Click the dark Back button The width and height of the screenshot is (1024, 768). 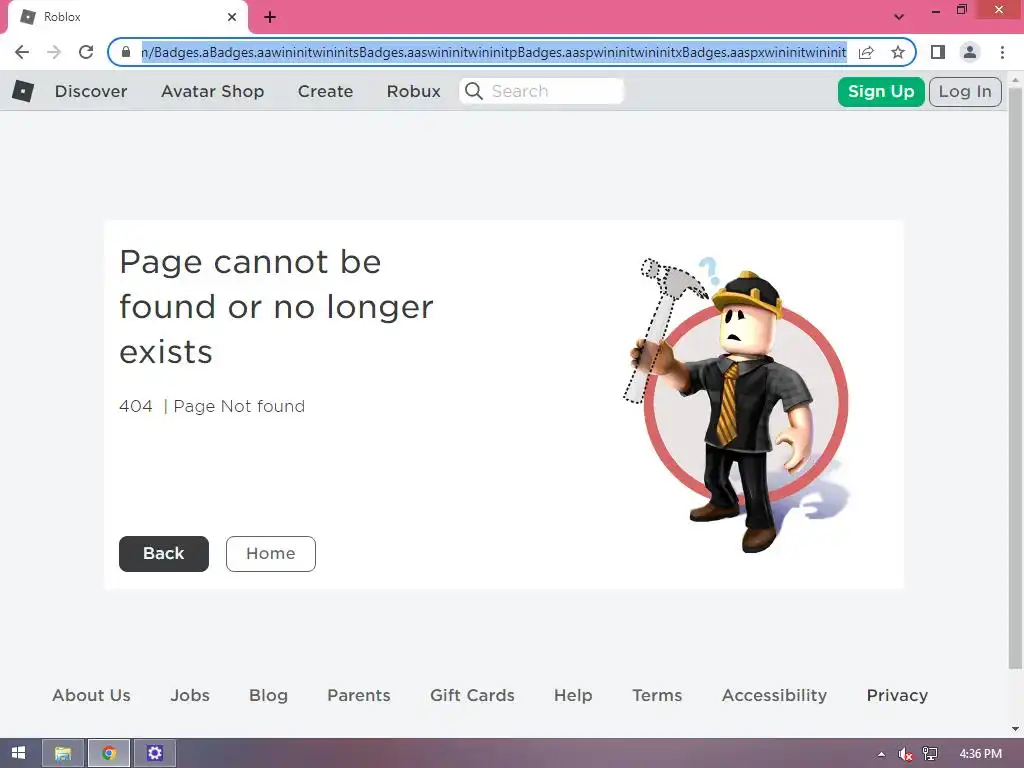pos(164,554)
